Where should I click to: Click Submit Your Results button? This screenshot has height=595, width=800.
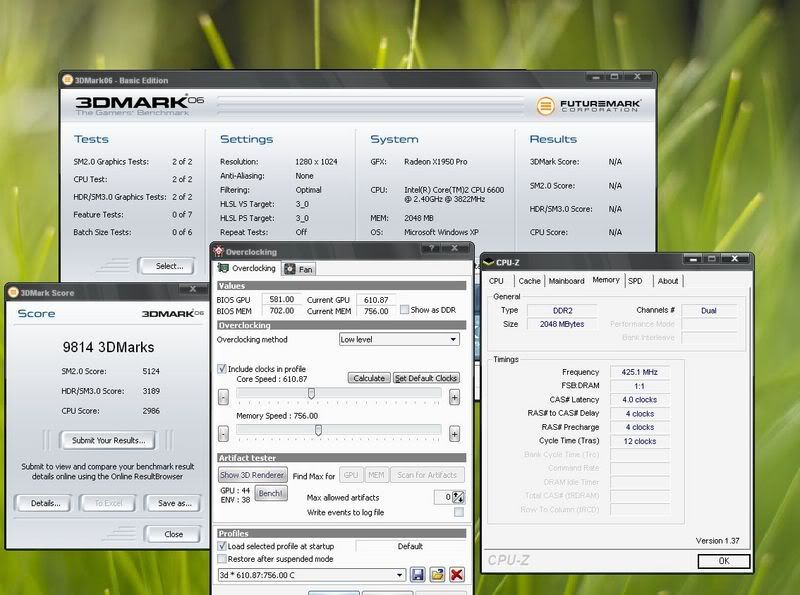tap(108, 440)
